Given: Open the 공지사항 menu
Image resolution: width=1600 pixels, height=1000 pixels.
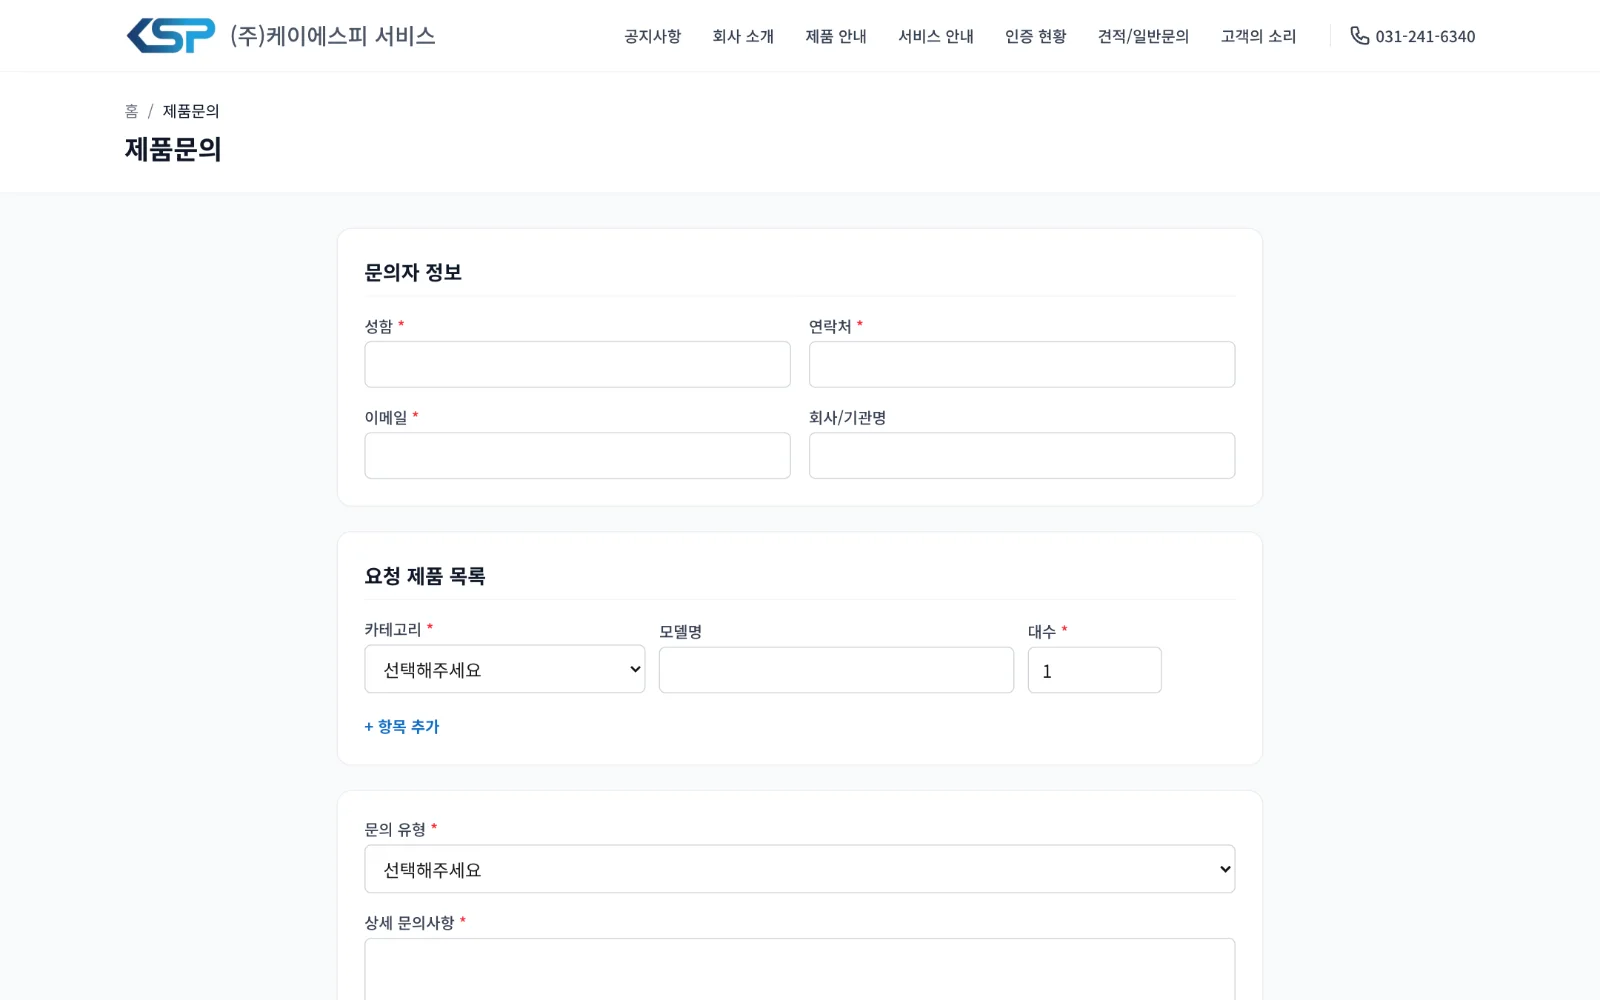Looking at the screenshot, I should [653, 36].
